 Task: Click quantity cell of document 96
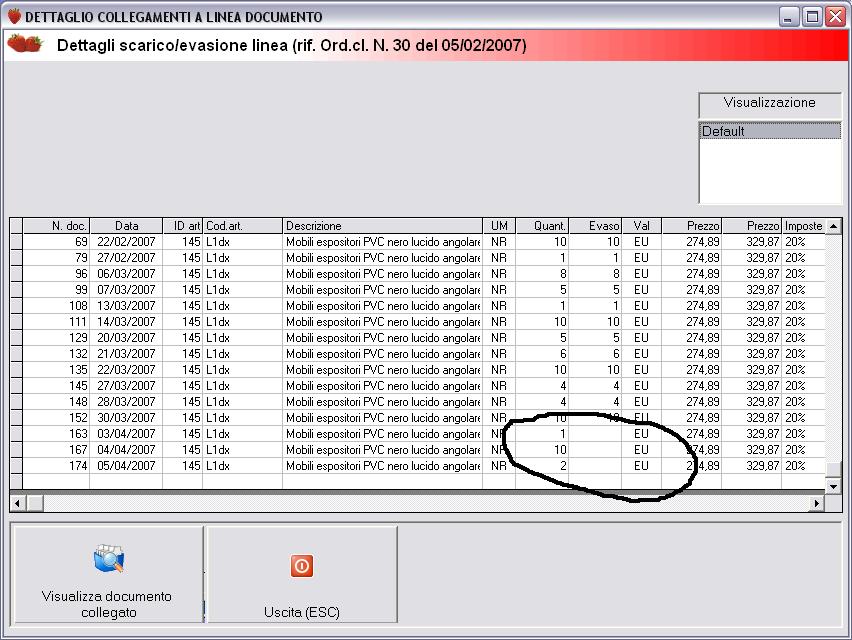tap(542, 274)
